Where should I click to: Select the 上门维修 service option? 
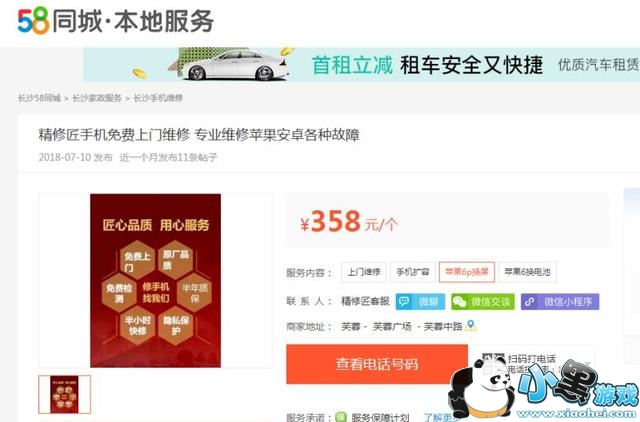click(x=364, y=272)
